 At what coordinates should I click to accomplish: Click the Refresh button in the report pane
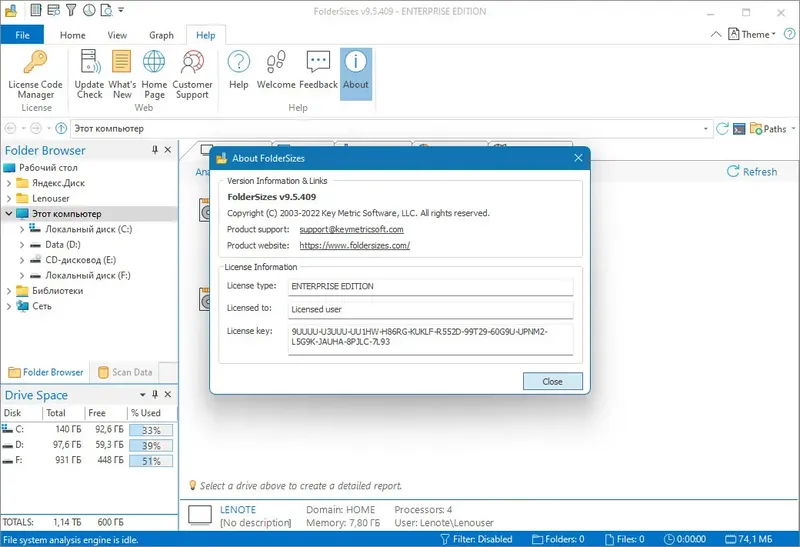click(x=752, y=171)
